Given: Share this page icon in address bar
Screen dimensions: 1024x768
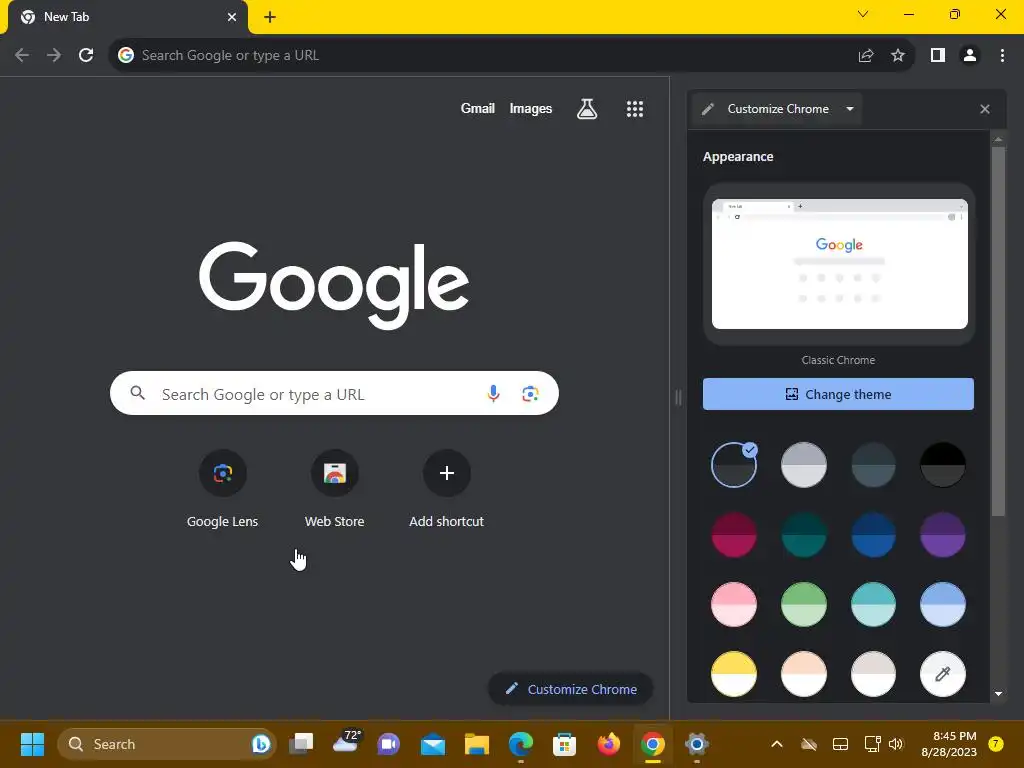Looking at the screenshot, I should coord(866,56).
